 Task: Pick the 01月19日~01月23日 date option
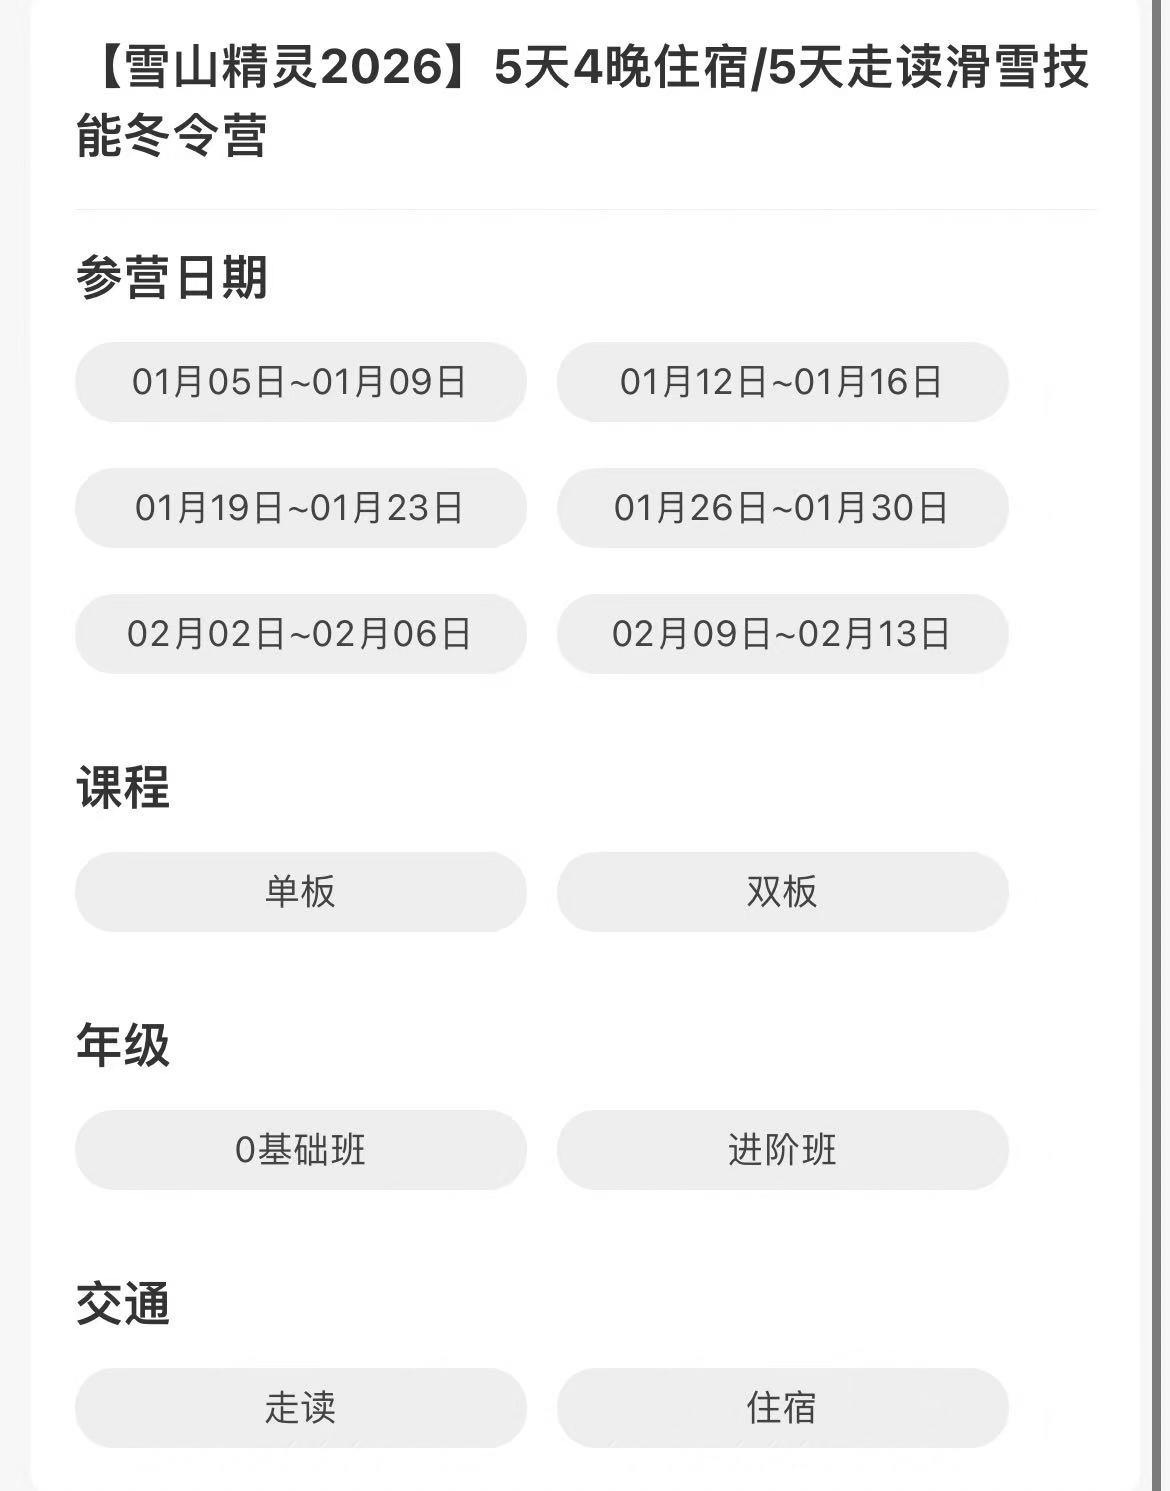[x=300, y=508]
